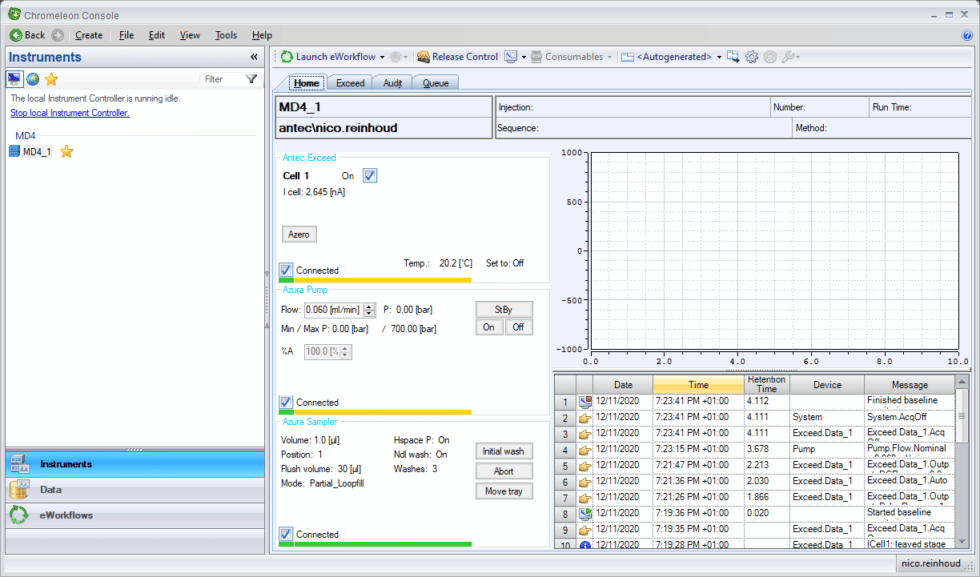The height and width of the screenshot is (577, 980).
Task: Click the Stop local Instrument Controller link
Action: click(x=69, y=113)
